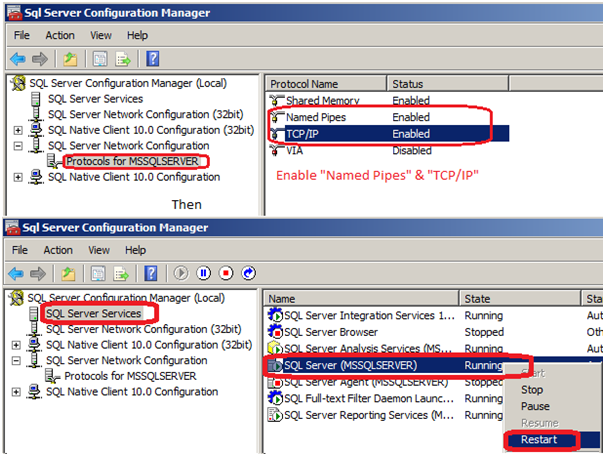Select SQL Server Network Configuration (32bit), bottom tree
The height and width of the screenshot is (456, 605).
click(x=144, y=329)
